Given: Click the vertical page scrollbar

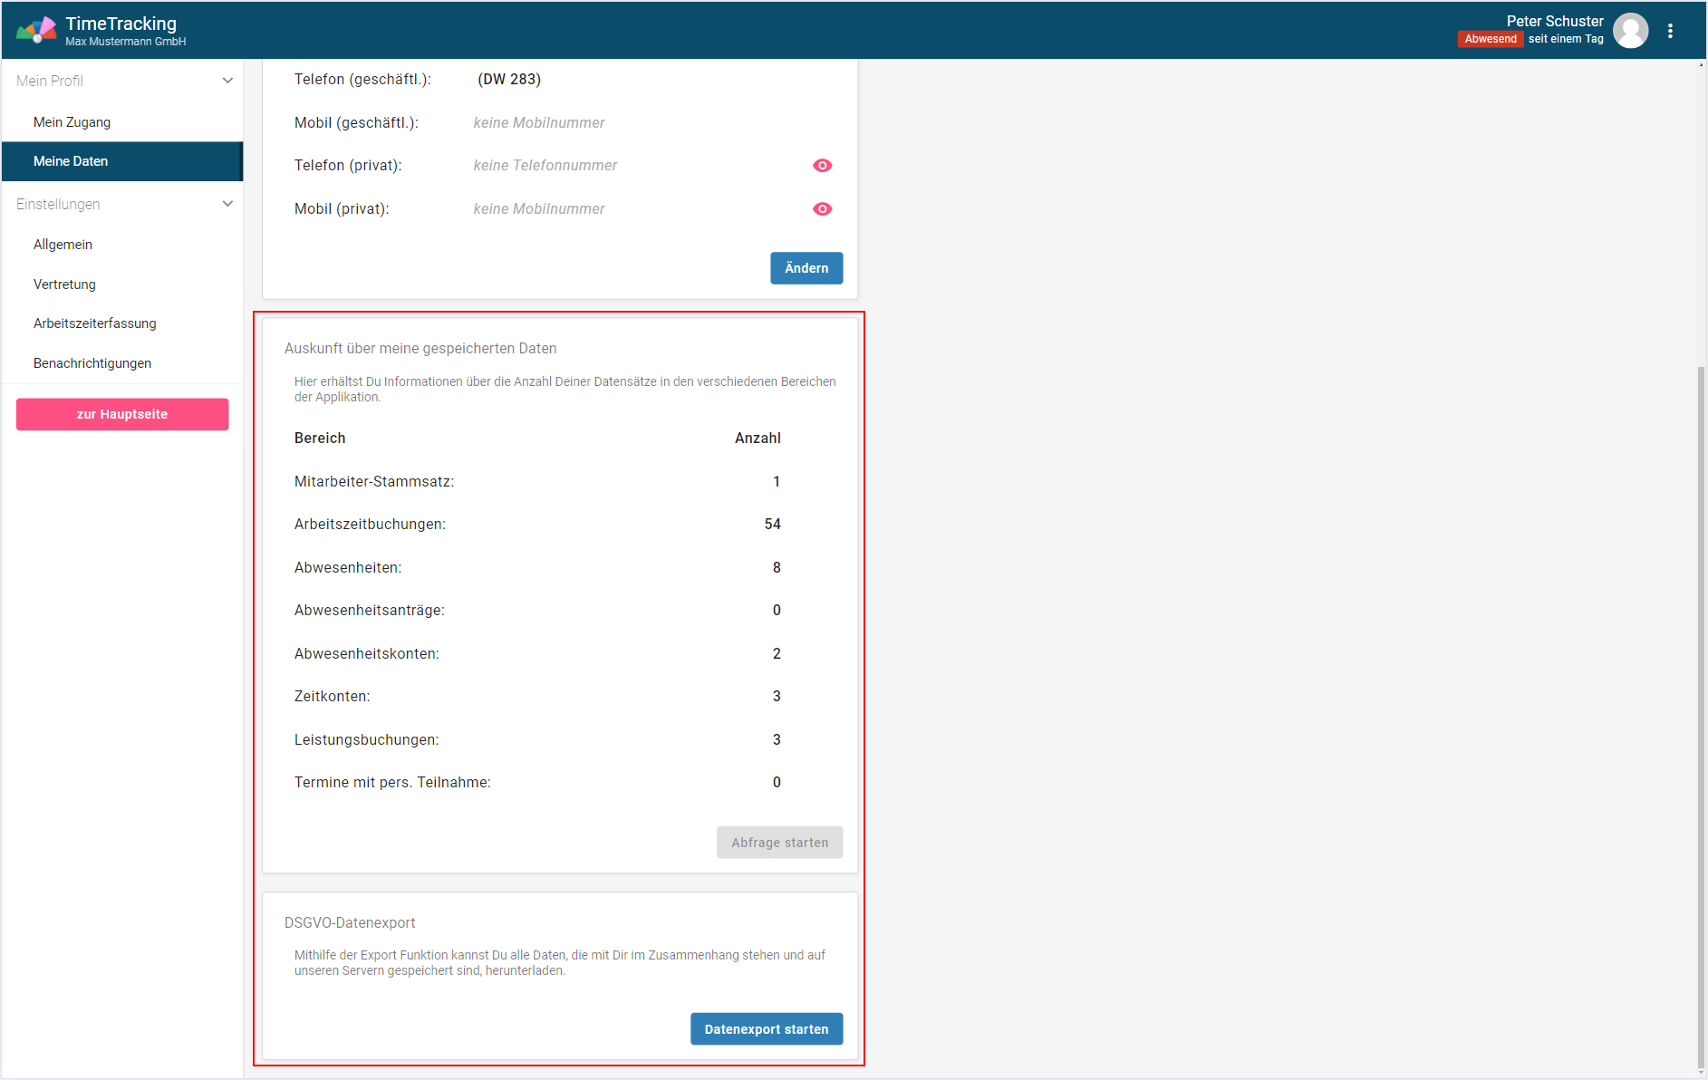Looking at the screenshot, I should (1700, 700).
